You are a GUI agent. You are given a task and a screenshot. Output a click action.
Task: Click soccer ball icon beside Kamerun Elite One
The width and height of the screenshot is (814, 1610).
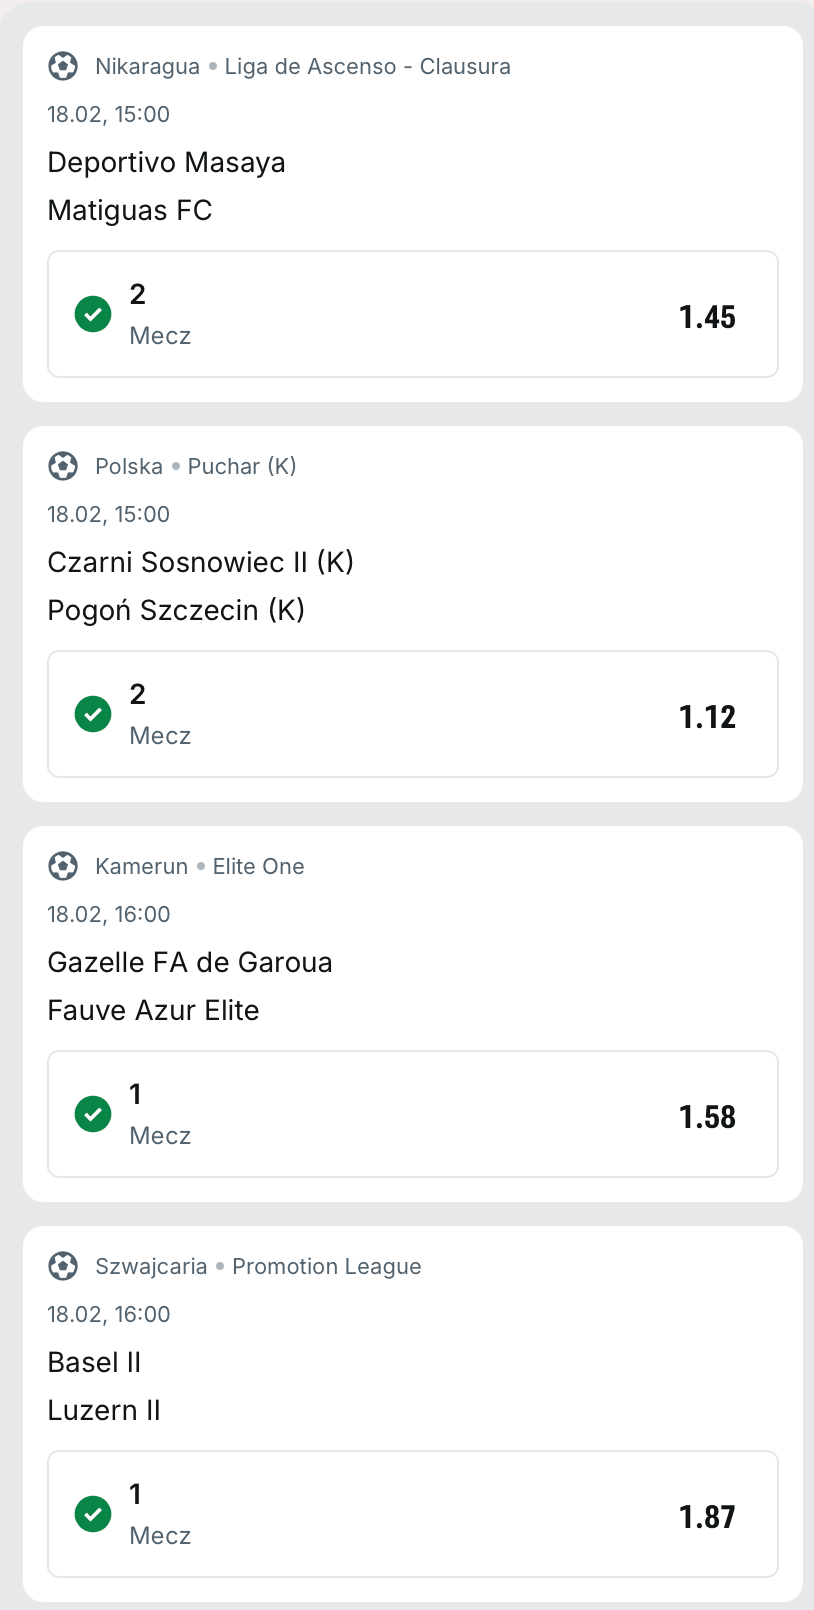pyautogui.click(x=63, y=866)
